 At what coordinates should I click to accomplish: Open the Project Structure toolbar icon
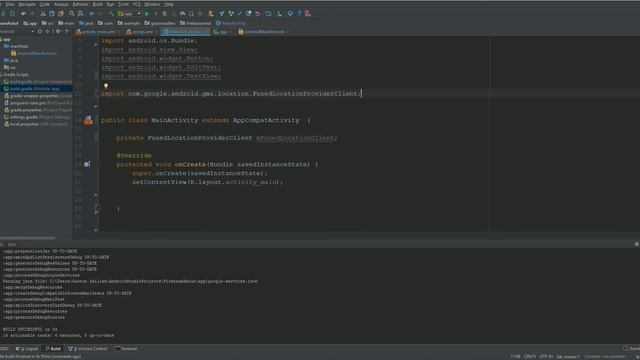[x=269, y=13]
